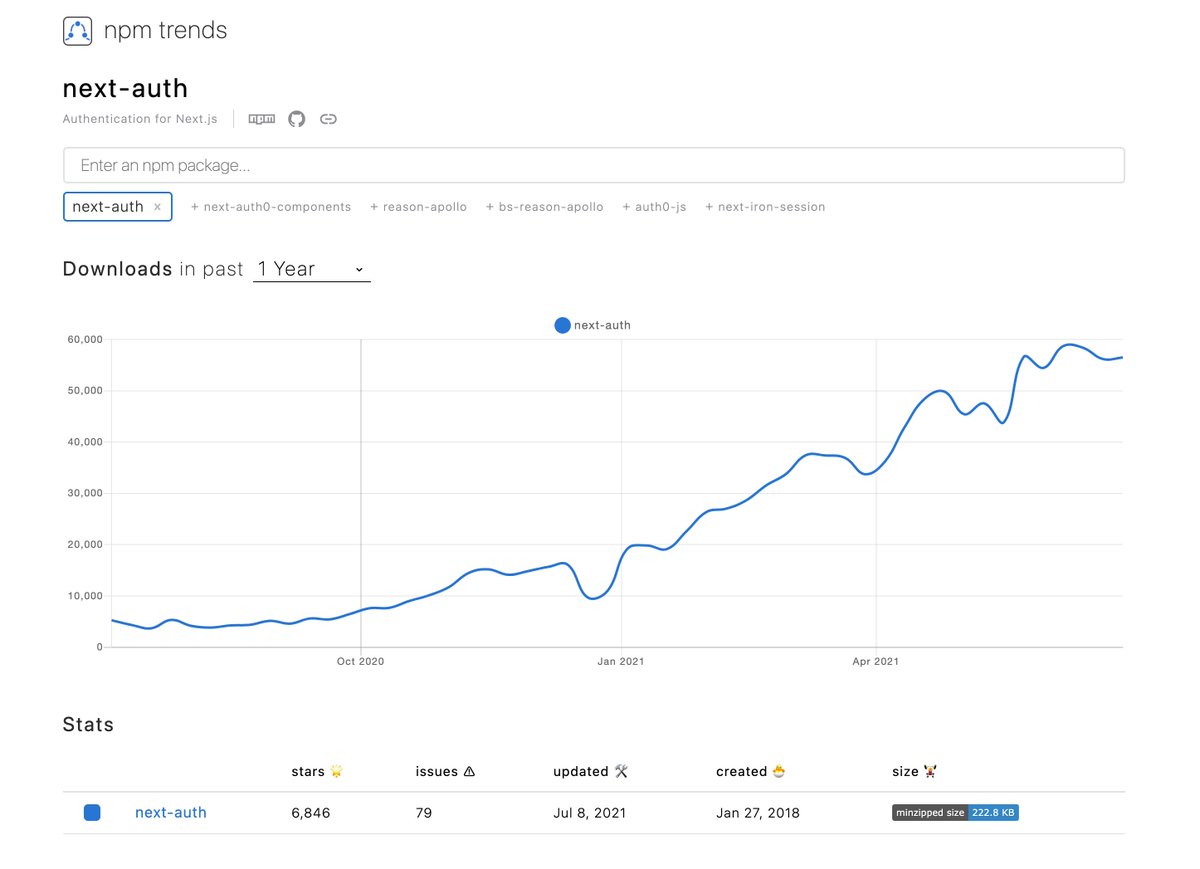
Task: Open the 1 Year period dropdown
Action: tap(311, 269)
